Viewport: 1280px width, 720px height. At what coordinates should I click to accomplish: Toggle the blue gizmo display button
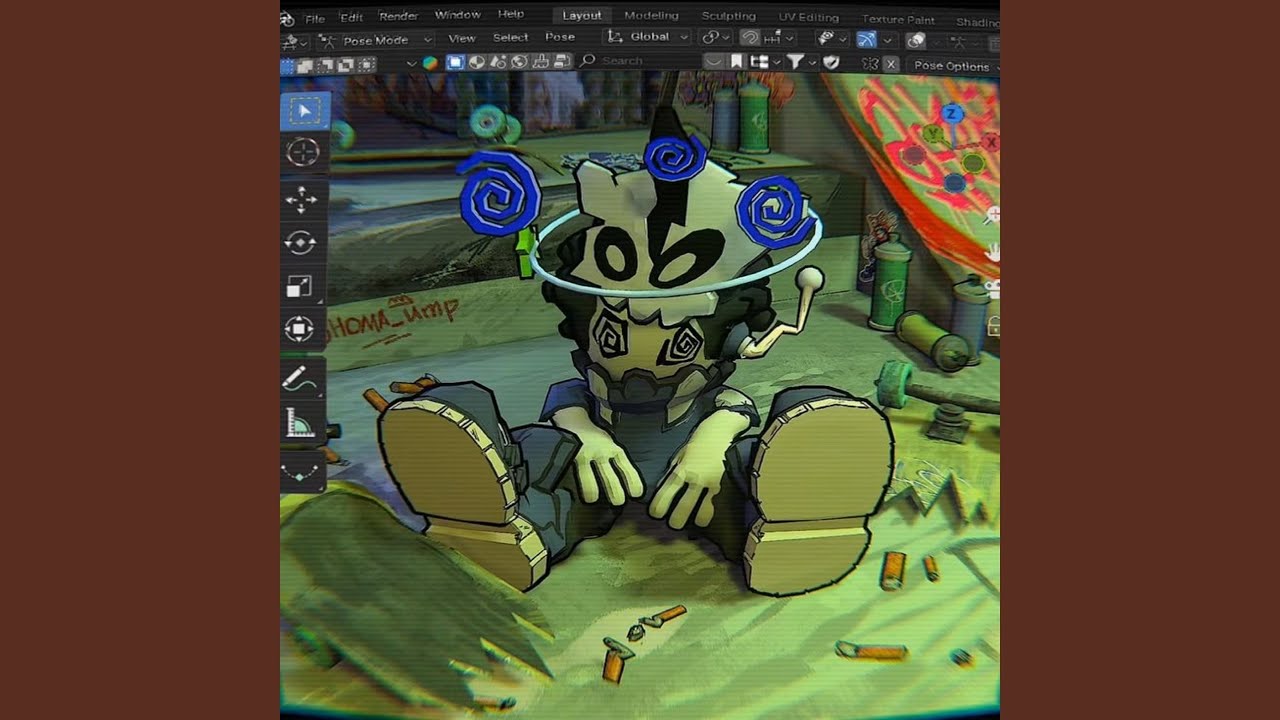coord(866,39)
